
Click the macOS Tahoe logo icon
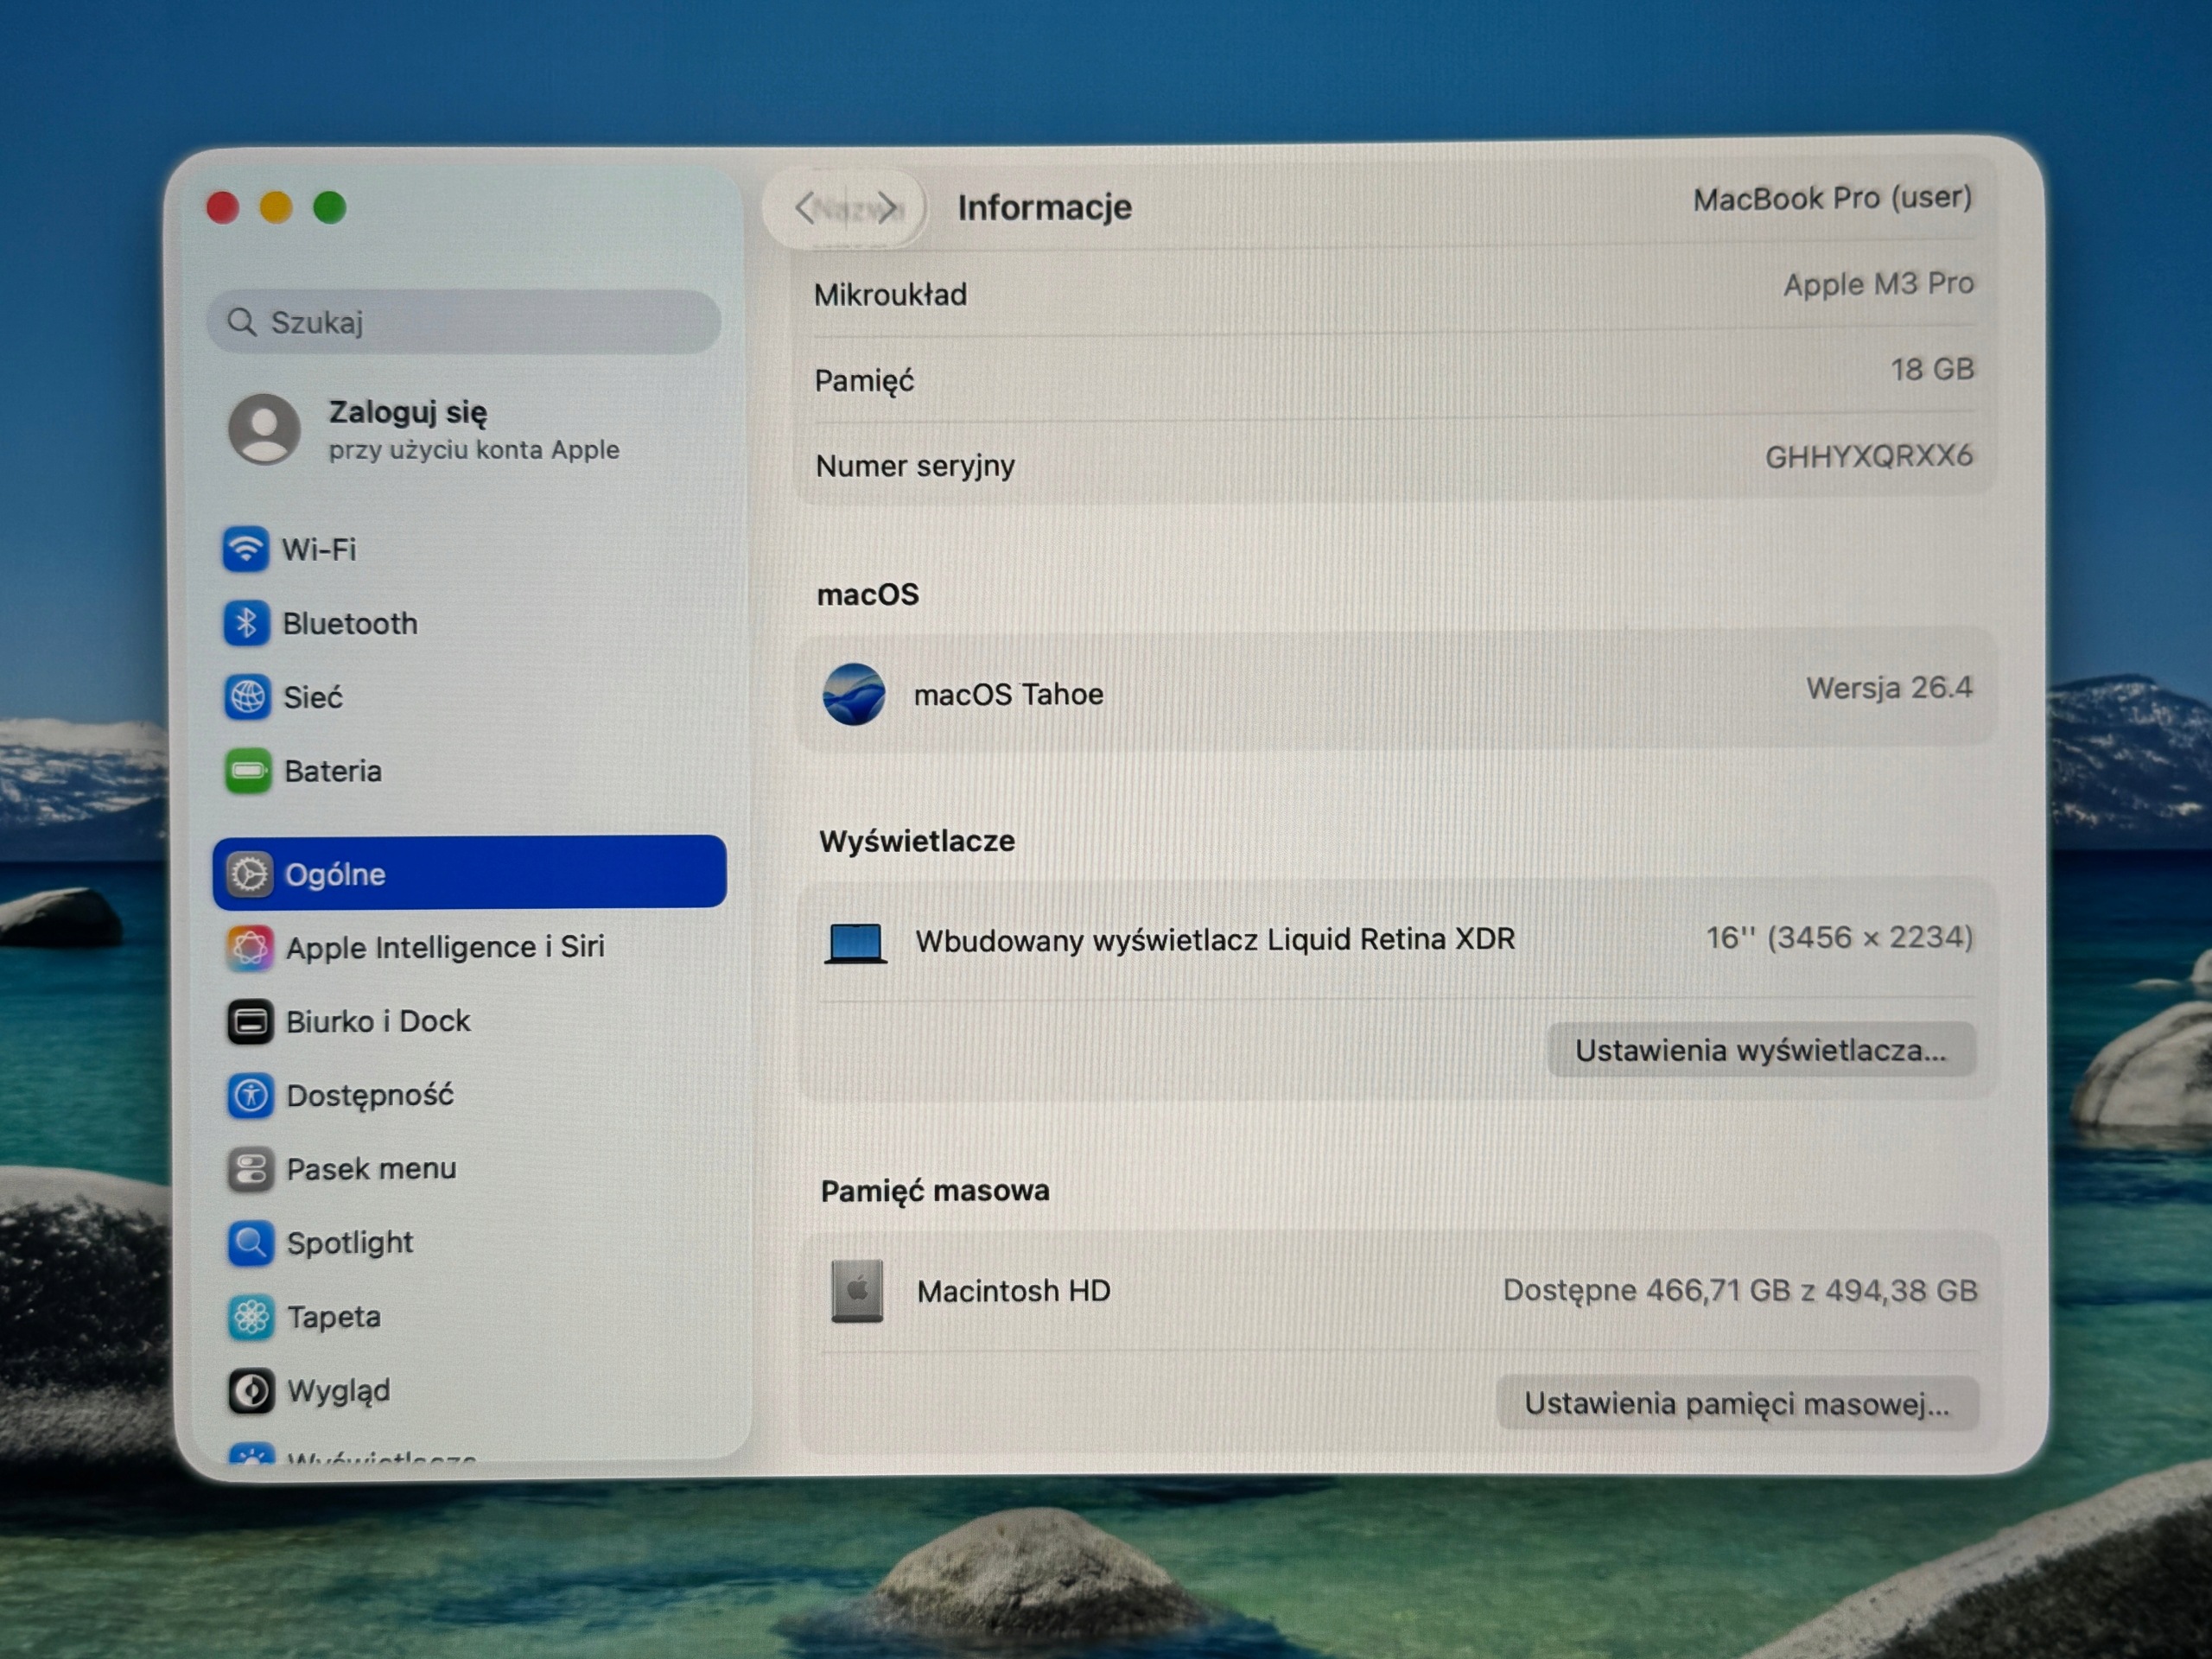click(854, 694)
